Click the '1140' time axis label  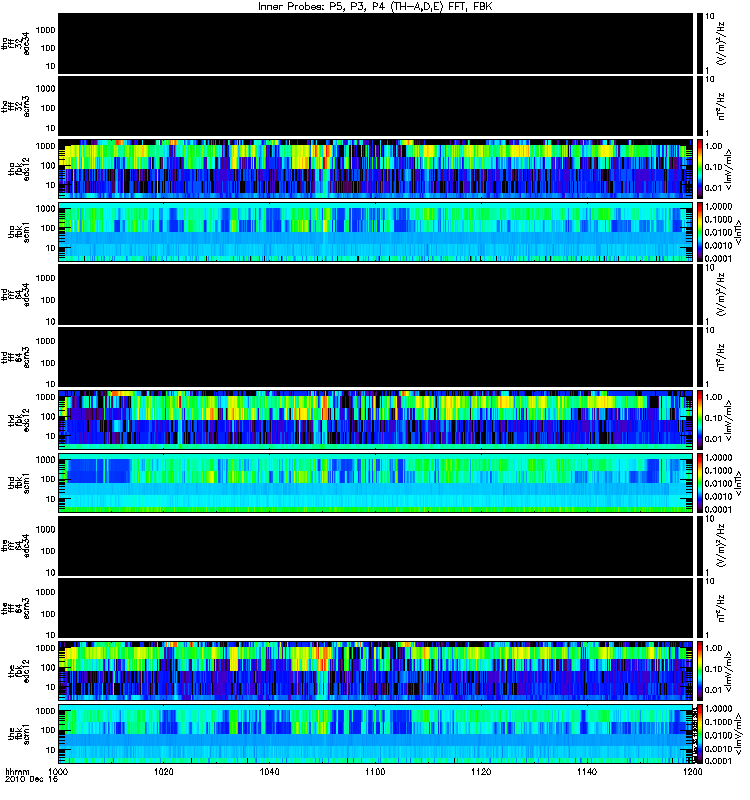pyautogui.click(x=587, y=771)
